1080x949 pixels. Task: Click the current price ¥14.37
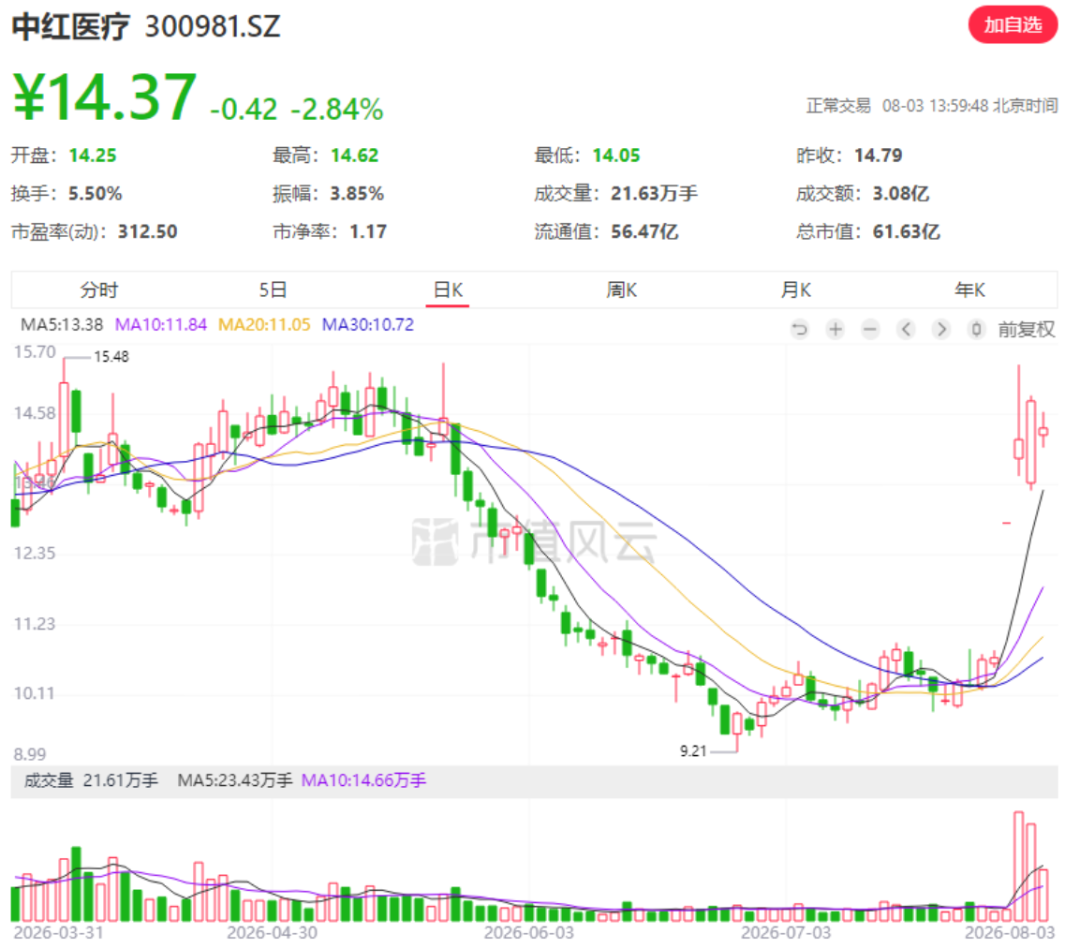[105, 97]
